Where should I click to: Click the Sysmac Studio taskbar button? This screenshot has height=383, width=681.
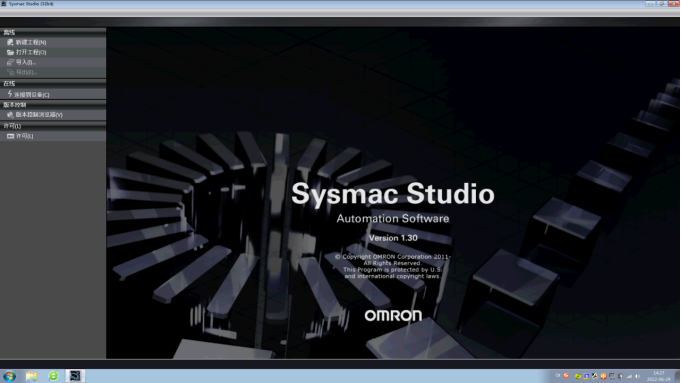coord(75,376)
